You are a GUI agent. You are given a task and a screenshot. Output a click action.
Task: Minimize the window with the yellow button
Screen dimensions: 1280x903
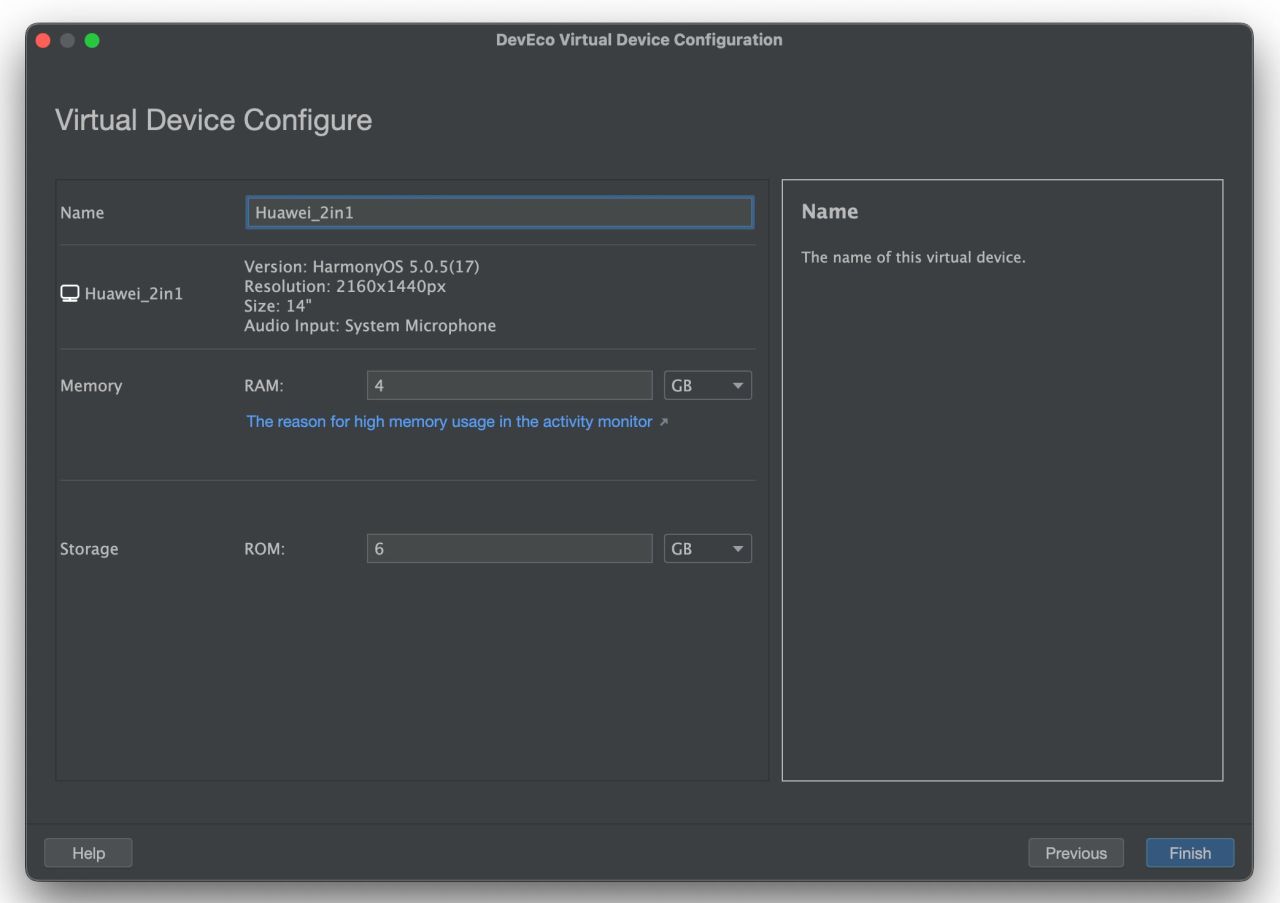pyautogui.click(x=68, y=40)
